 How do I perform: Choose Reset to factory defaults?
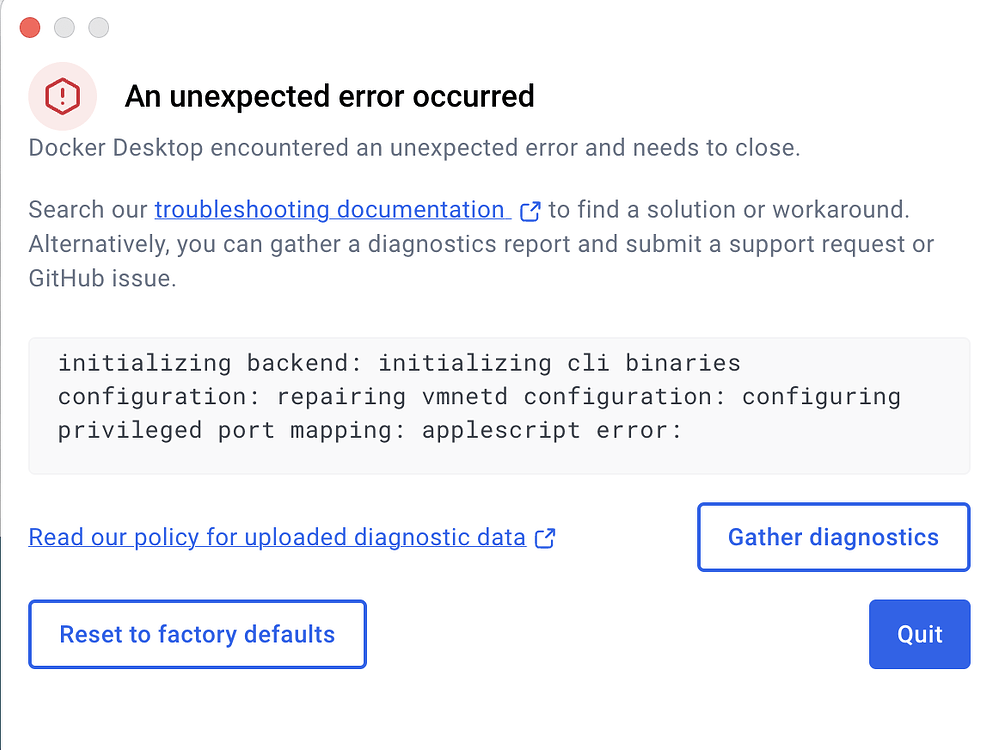click(x=197, y=634)
